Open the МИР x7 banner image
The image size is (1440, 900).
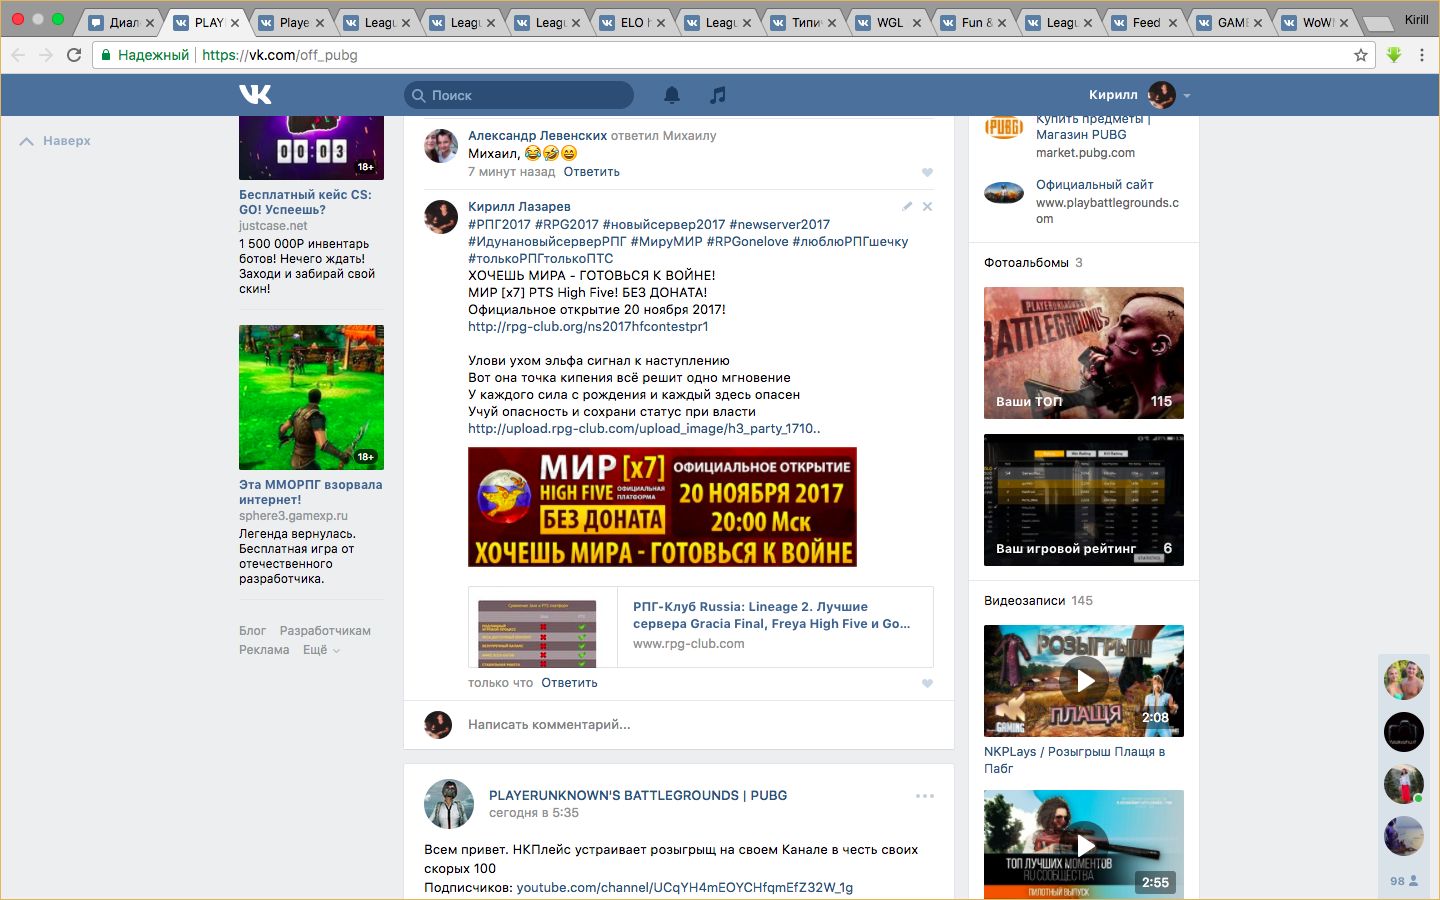tap(662, 507)
